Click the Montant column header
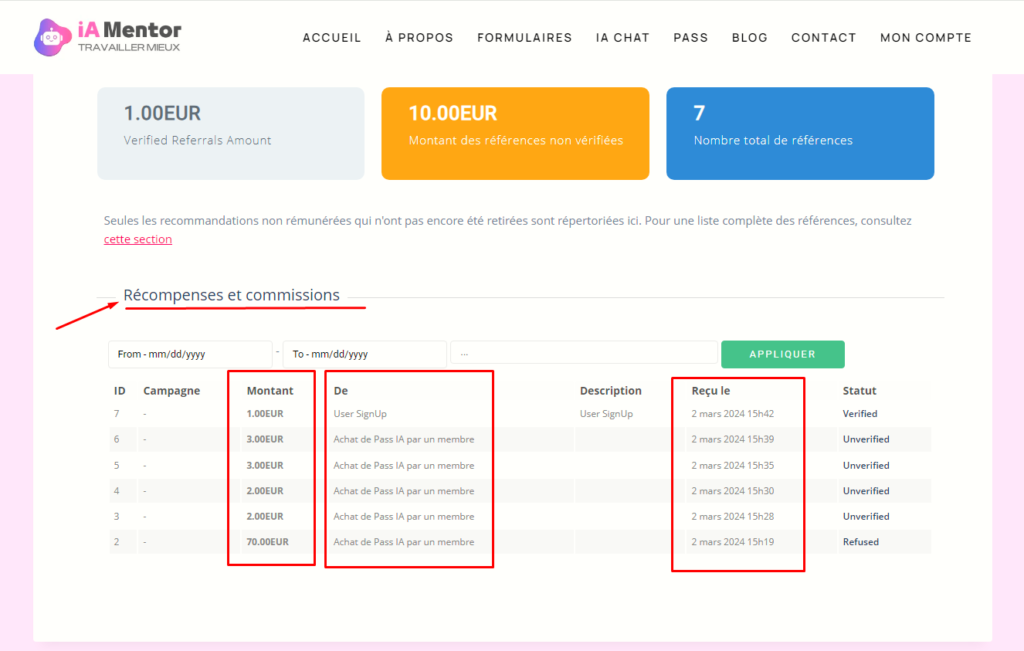1024x651 pixels. [270, 390]
